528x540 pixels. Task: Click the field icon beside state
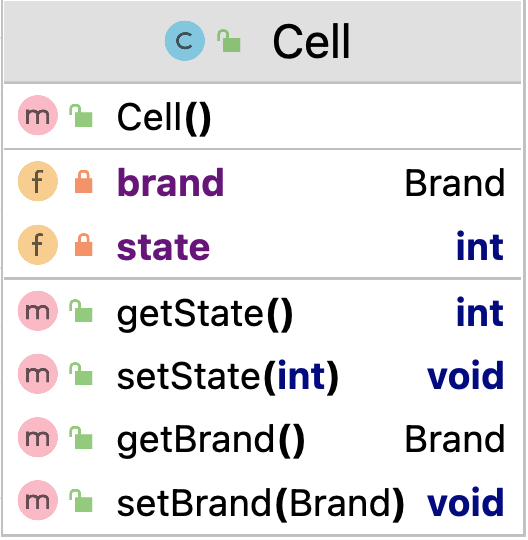38,245
